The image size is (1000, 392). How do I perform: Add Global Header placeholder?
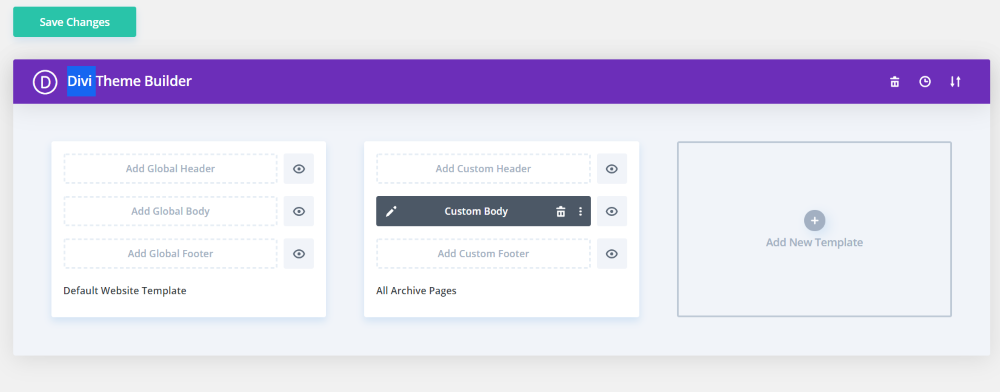click(170, 169)
